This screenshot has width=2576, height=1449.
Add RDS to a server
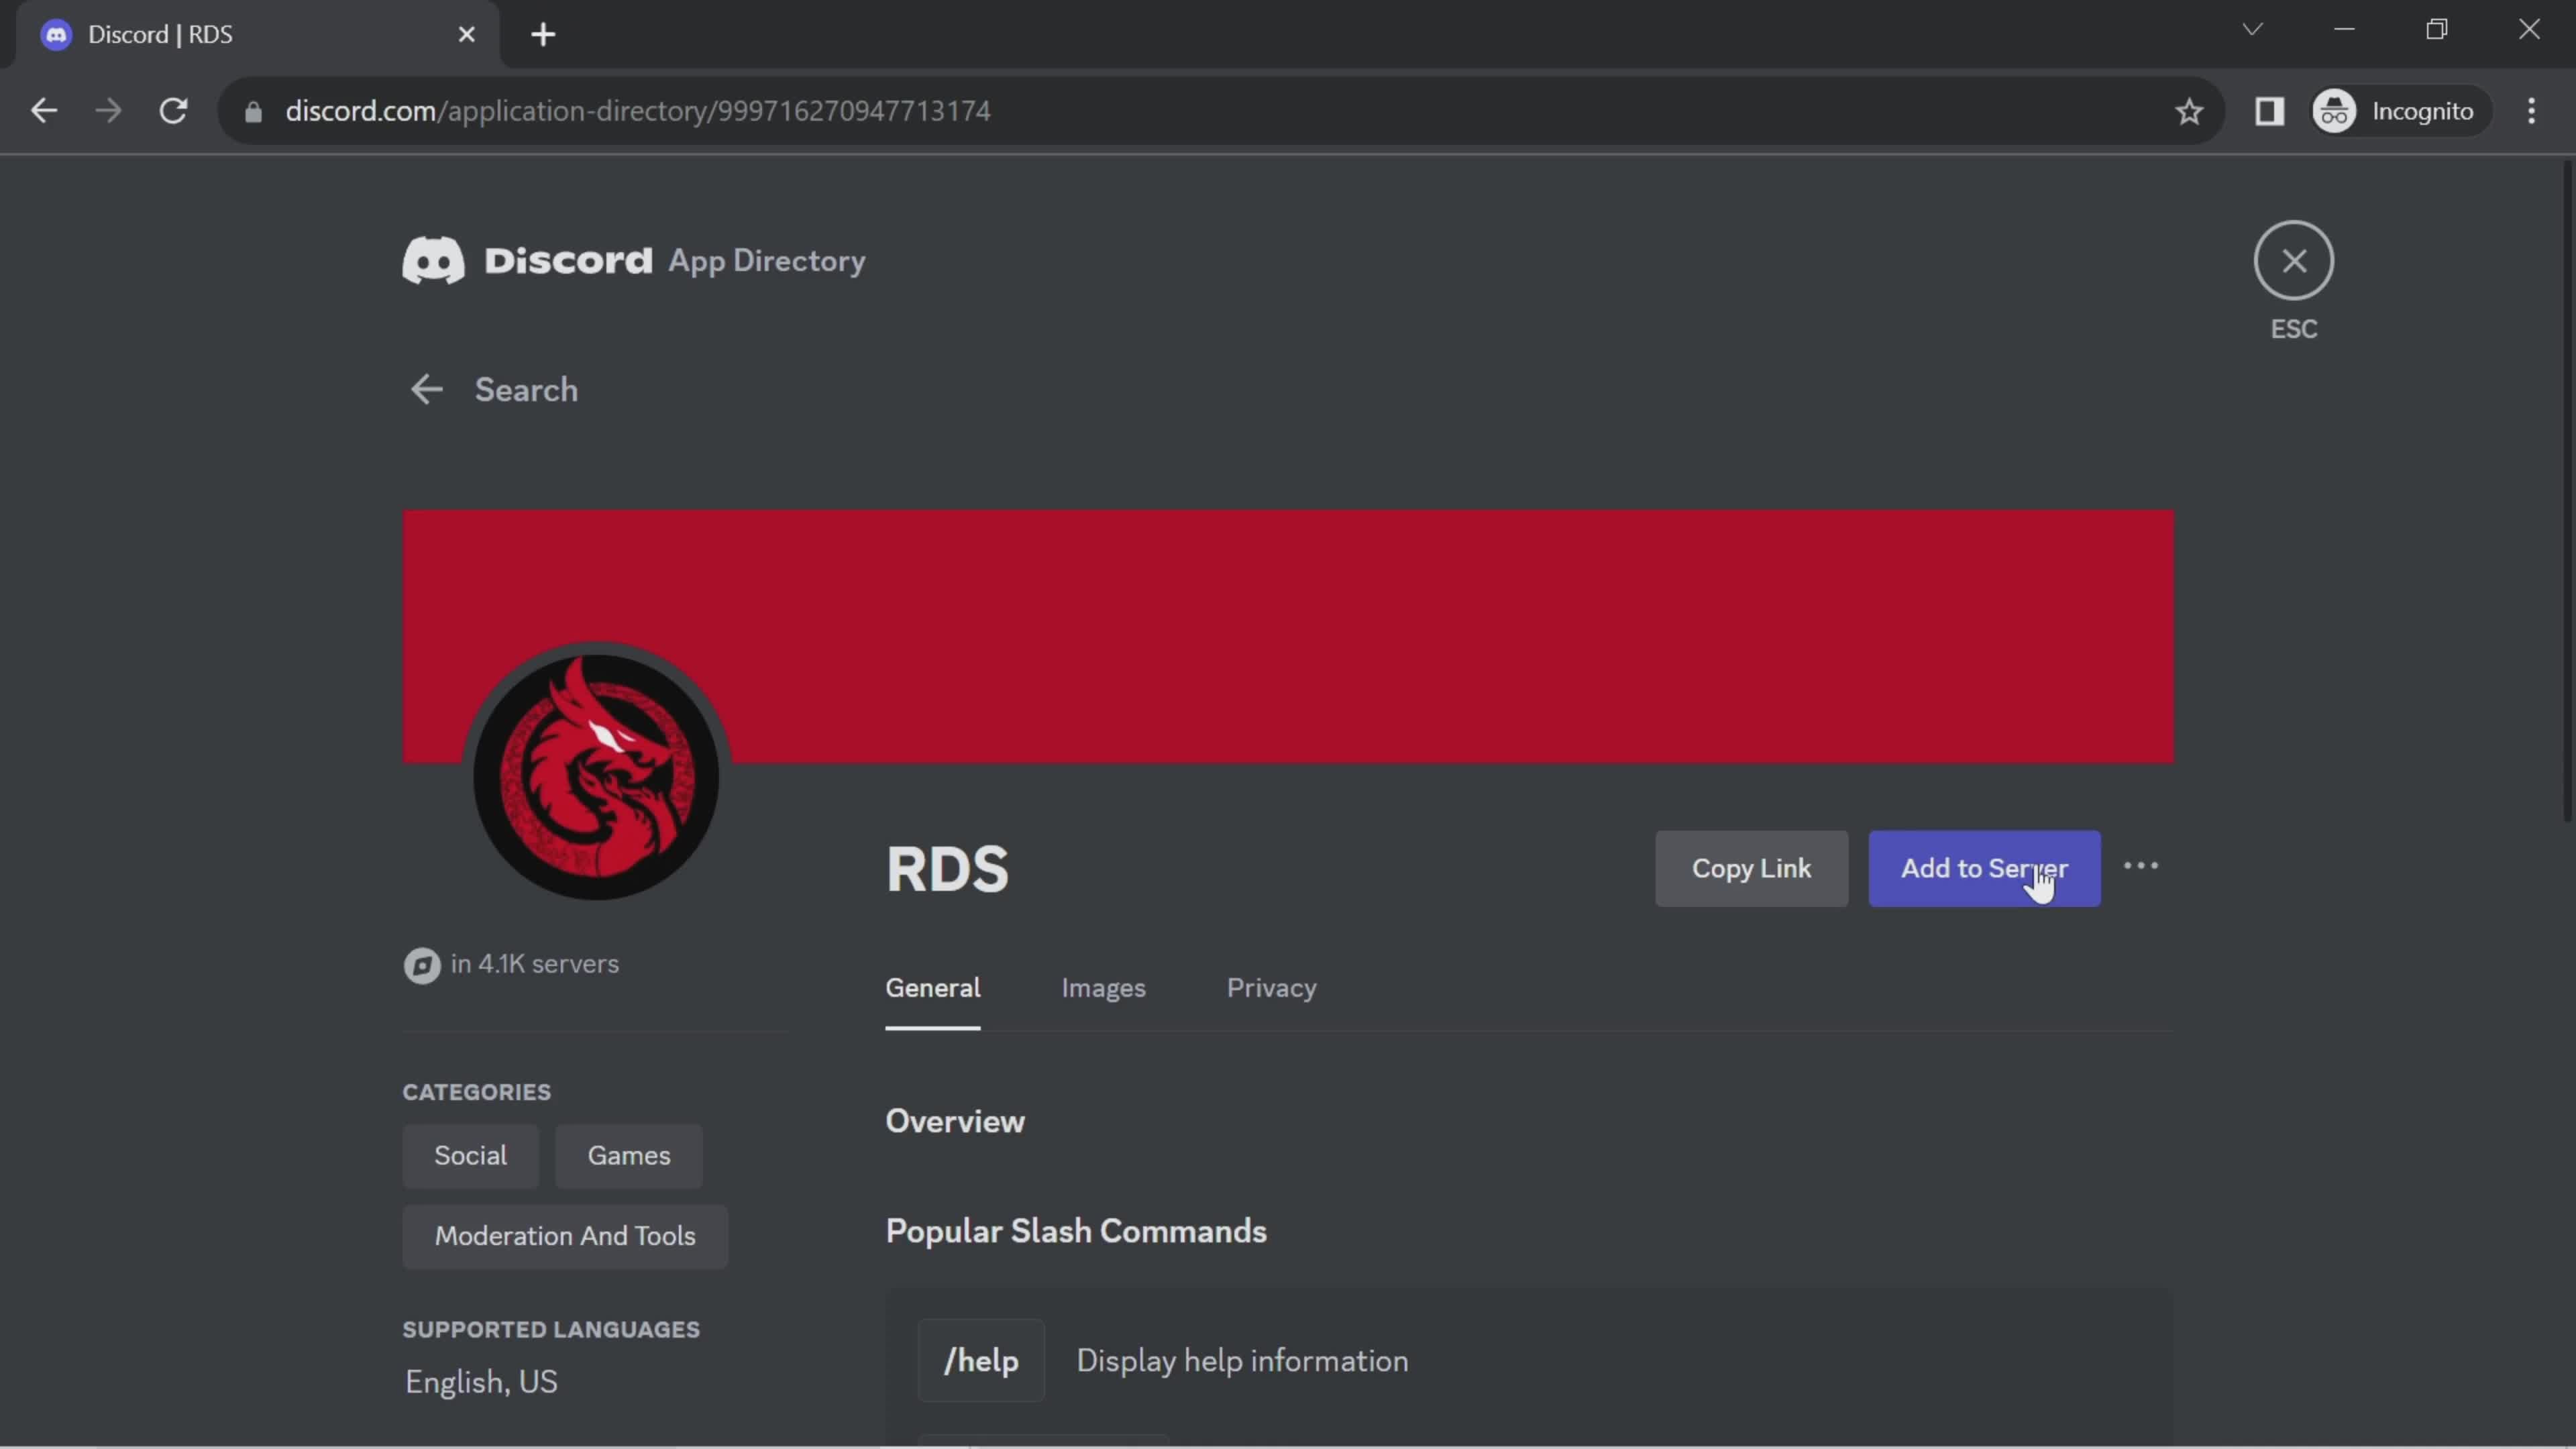[x=1984, y=868]
